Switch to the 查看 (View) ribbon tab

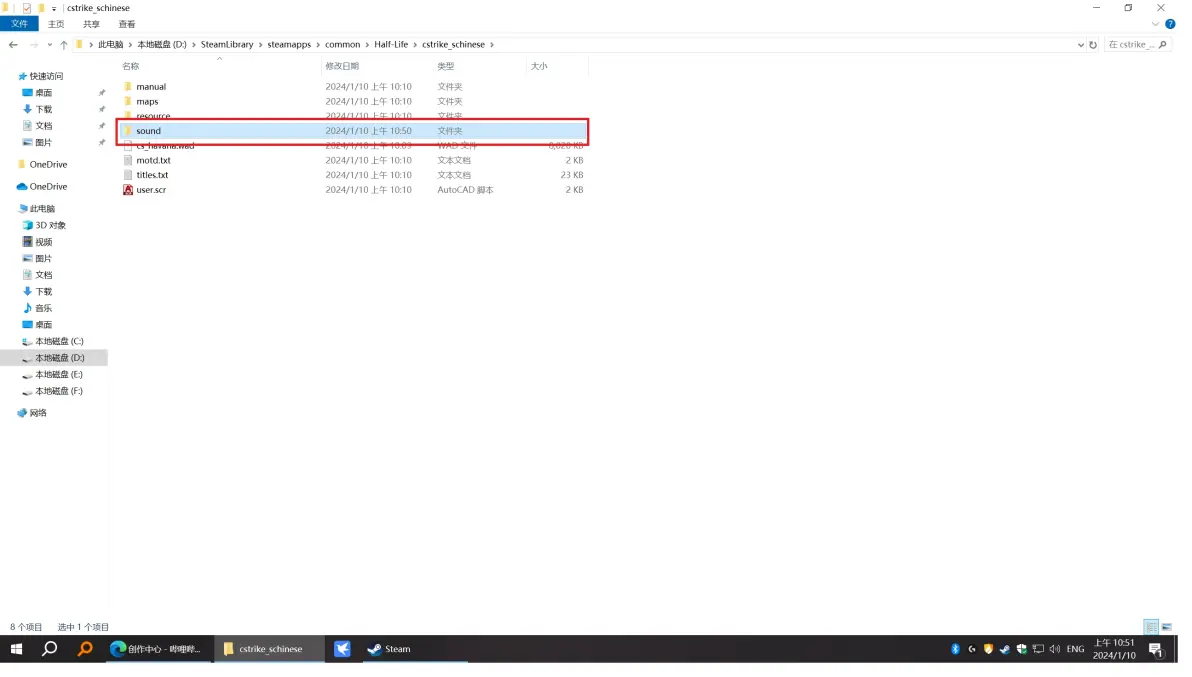tap(127, 24)
